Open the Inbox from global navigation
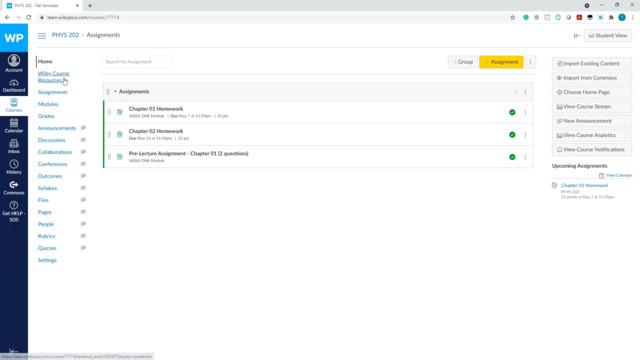The image size is (640, 360). [x=14, y=146]
